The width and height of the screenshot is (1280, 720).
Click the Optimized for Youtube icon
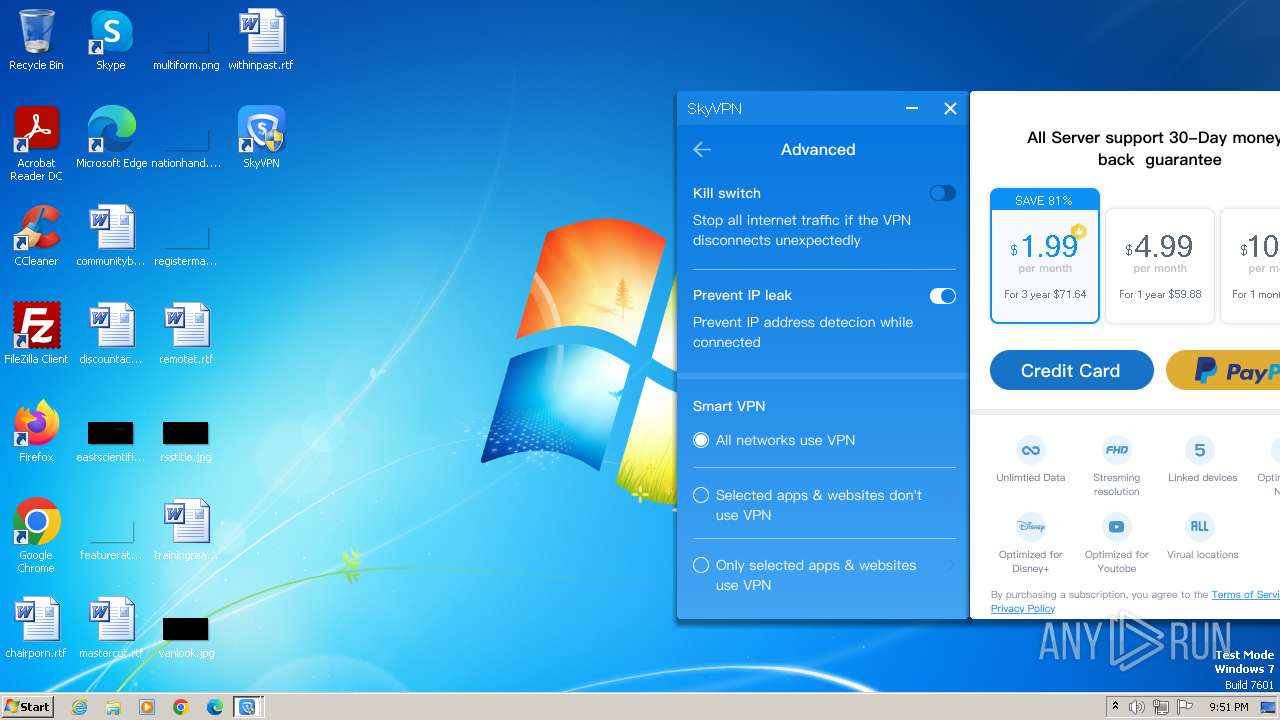point(1116,526)
